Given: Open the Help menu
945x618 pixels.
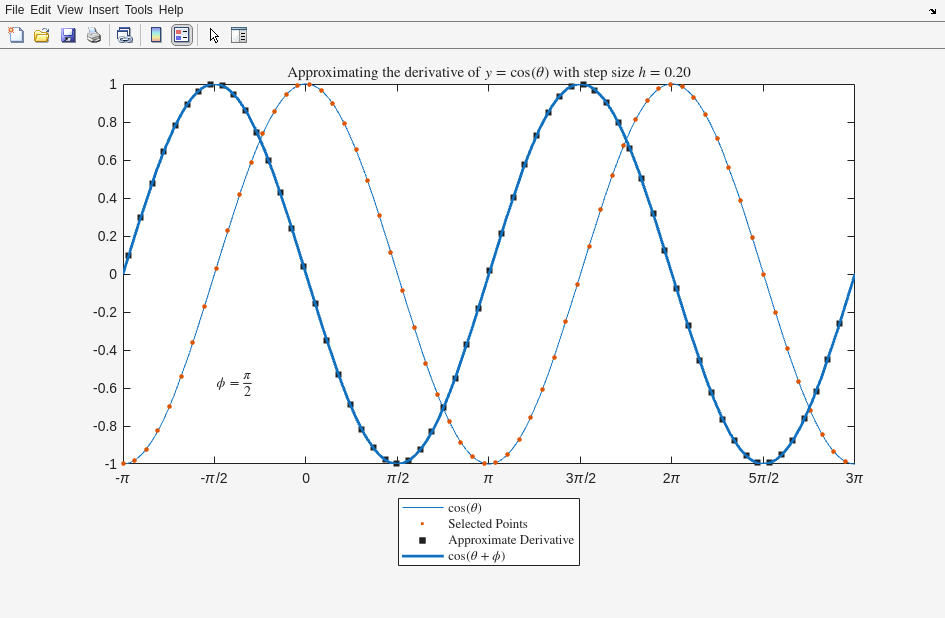Looking at the screenshot, I should tap(171, 10).
